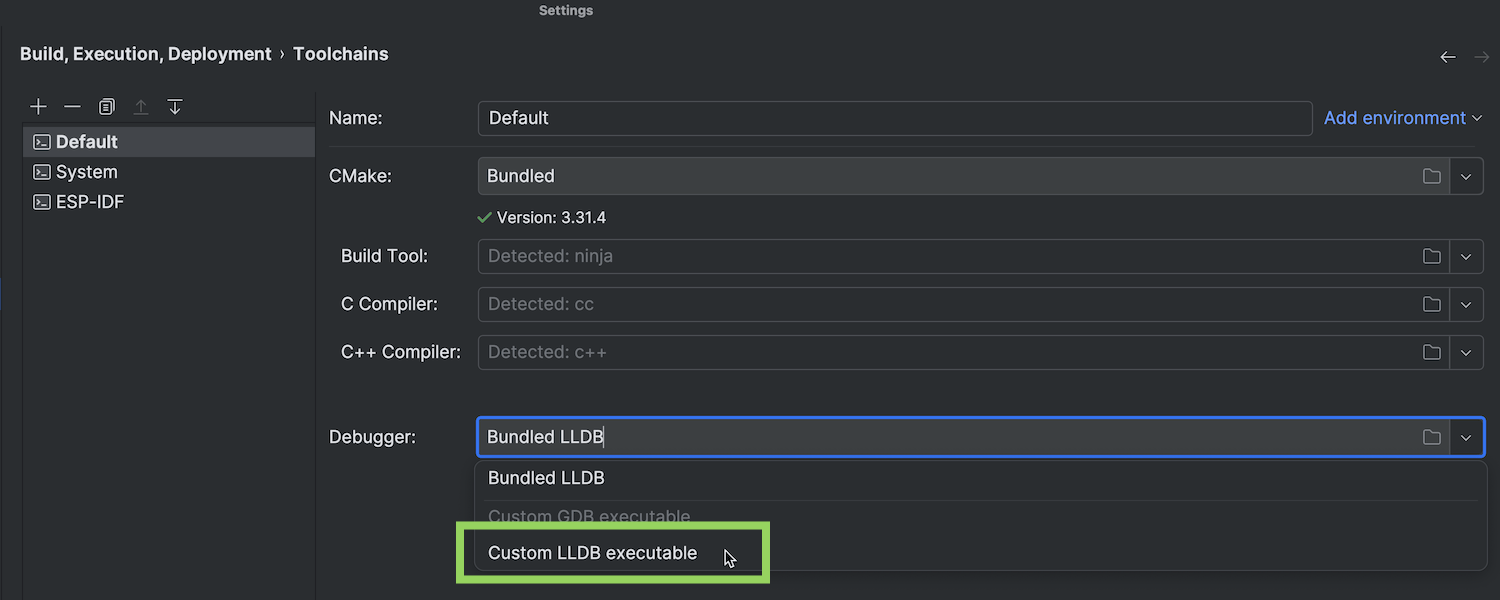This screenshot has width=1500, height=600.
Task: Move toolchain down with arrow icon
Action: (175, 107)
